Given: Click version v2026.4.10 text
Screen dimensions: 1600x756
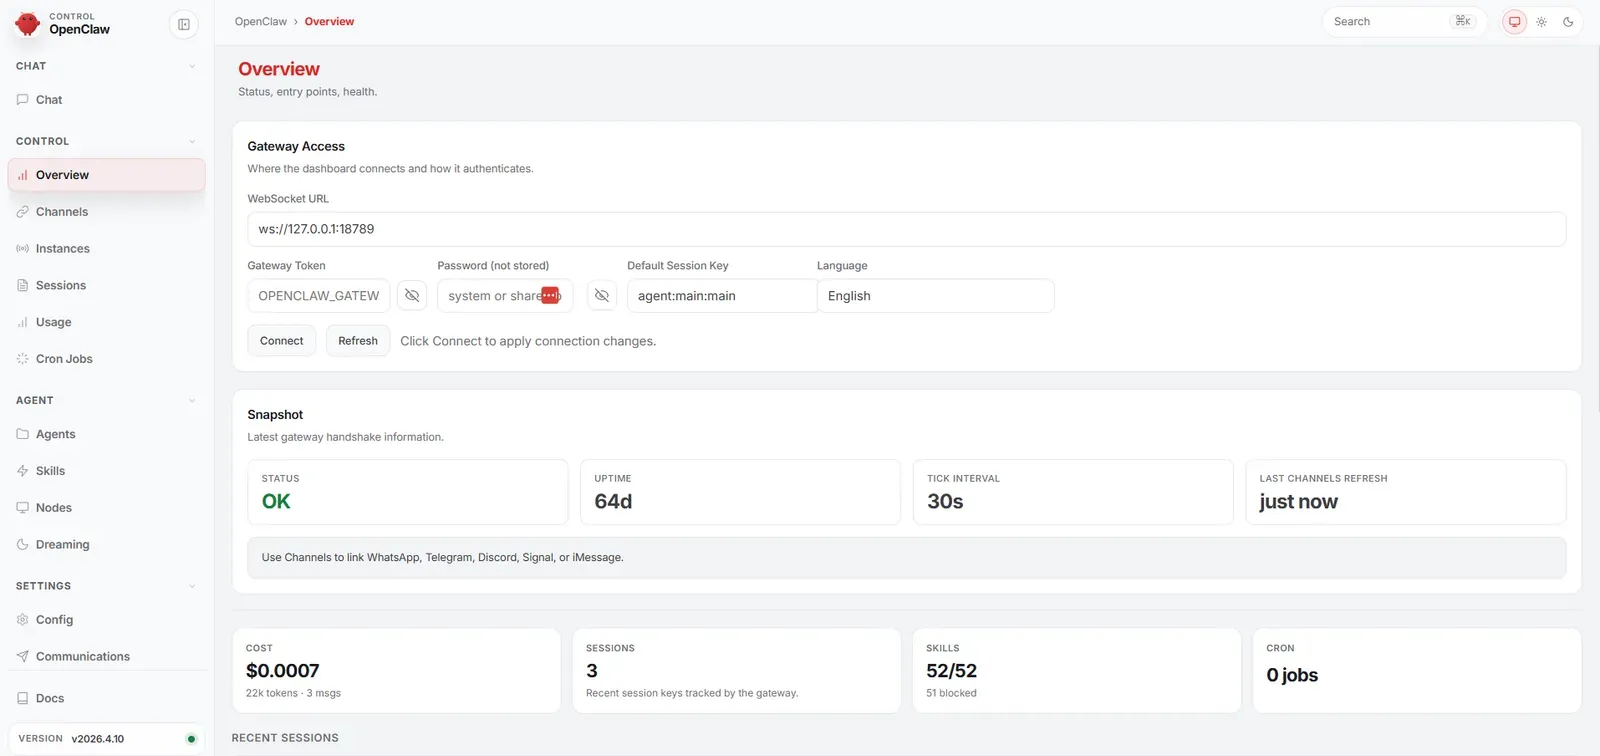Looking at the screenshot, I should 98,739.
